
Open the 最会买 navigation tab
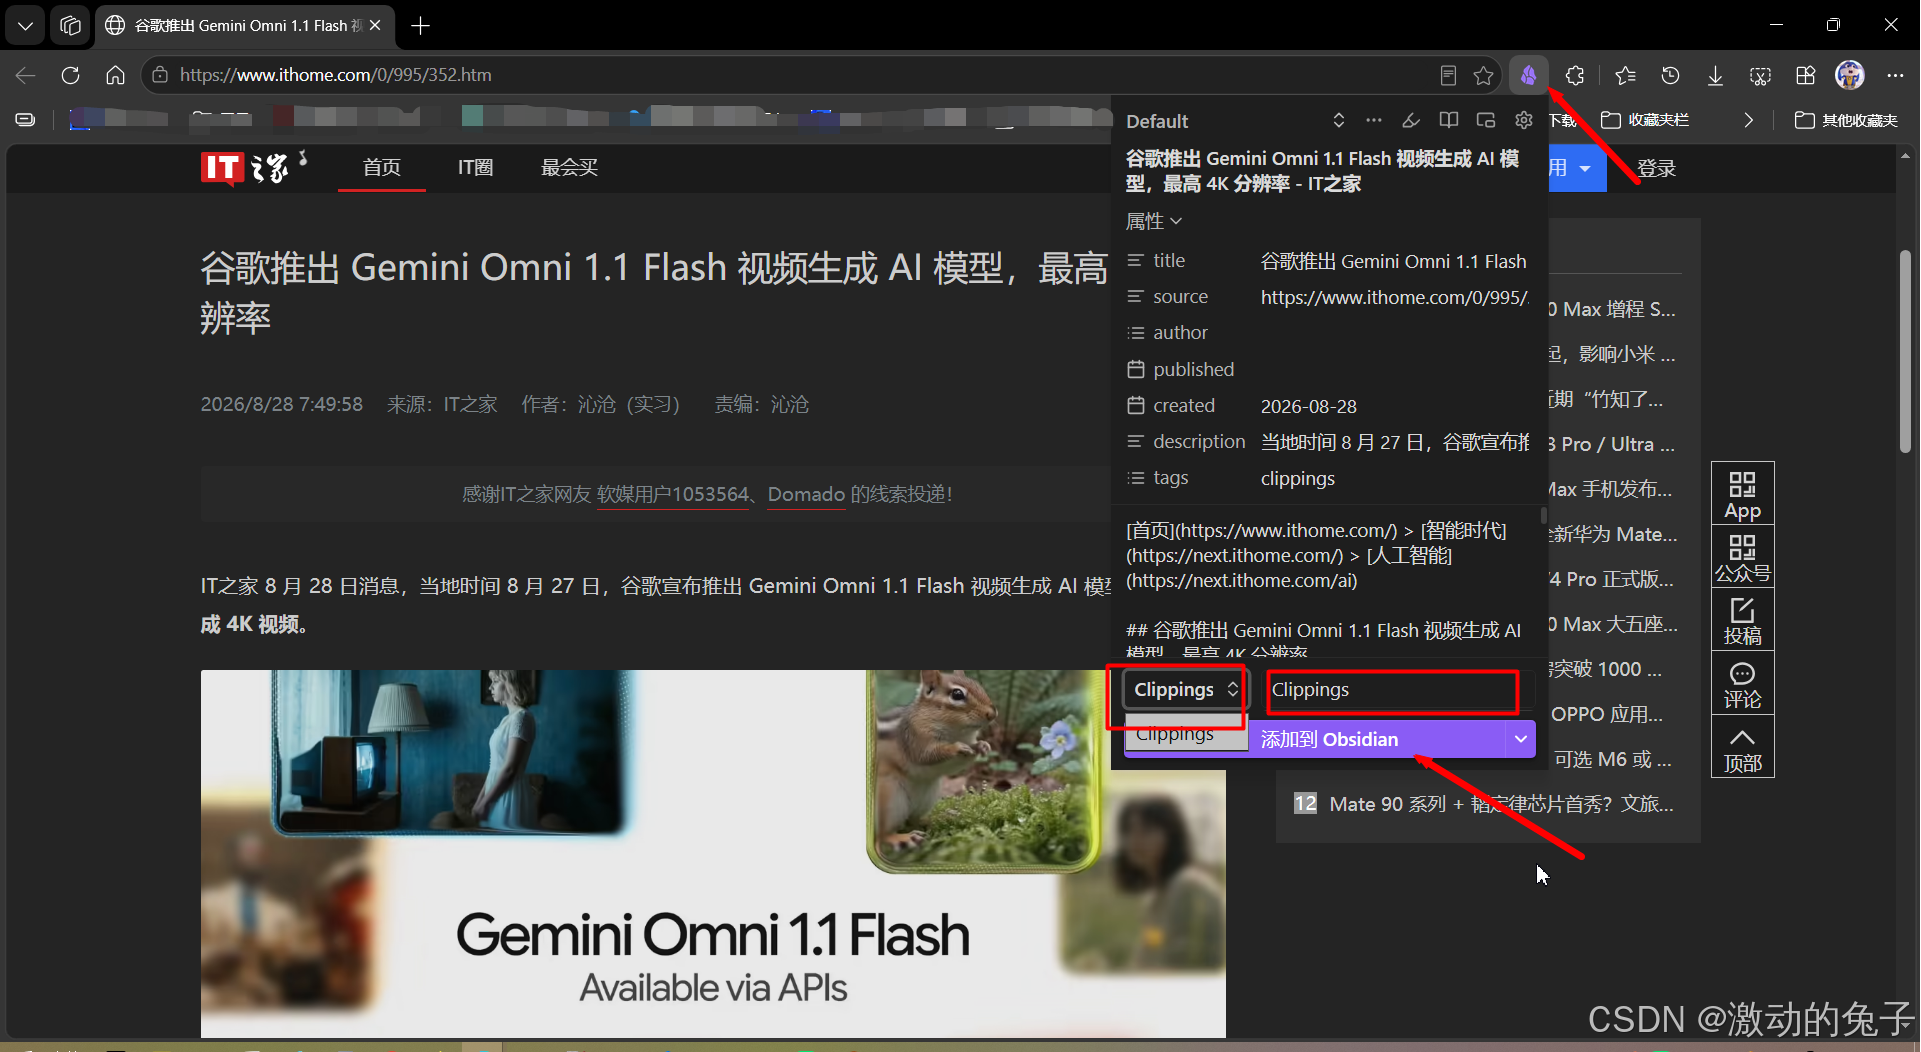coord(569,168)
